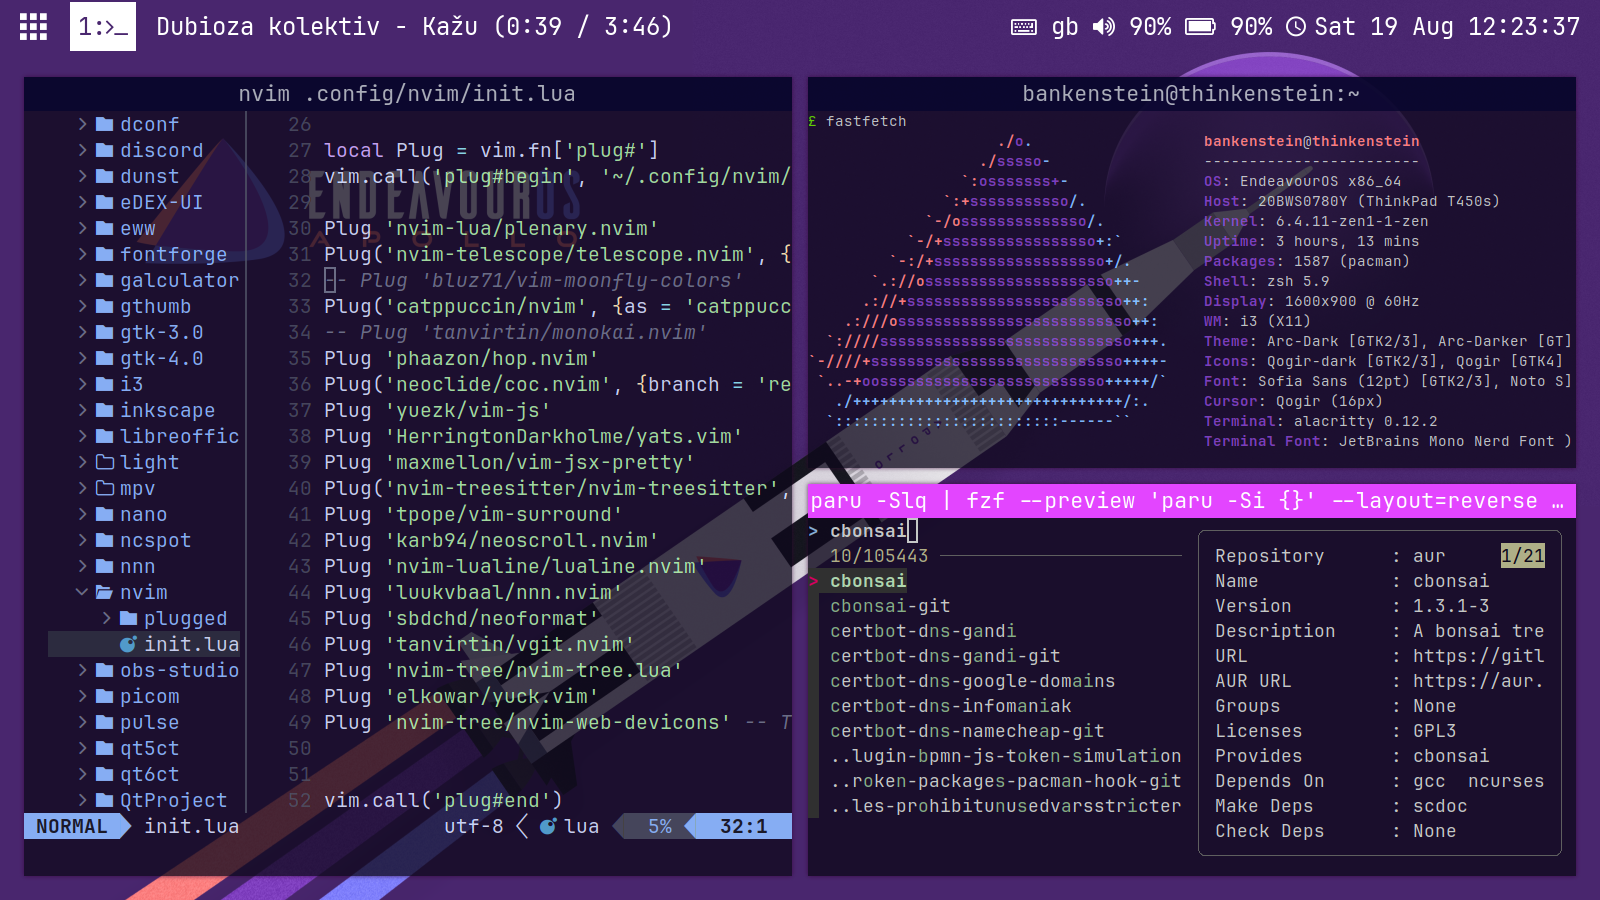
Task: Expand the gthumb folder chevron
Action: point(82,306)
